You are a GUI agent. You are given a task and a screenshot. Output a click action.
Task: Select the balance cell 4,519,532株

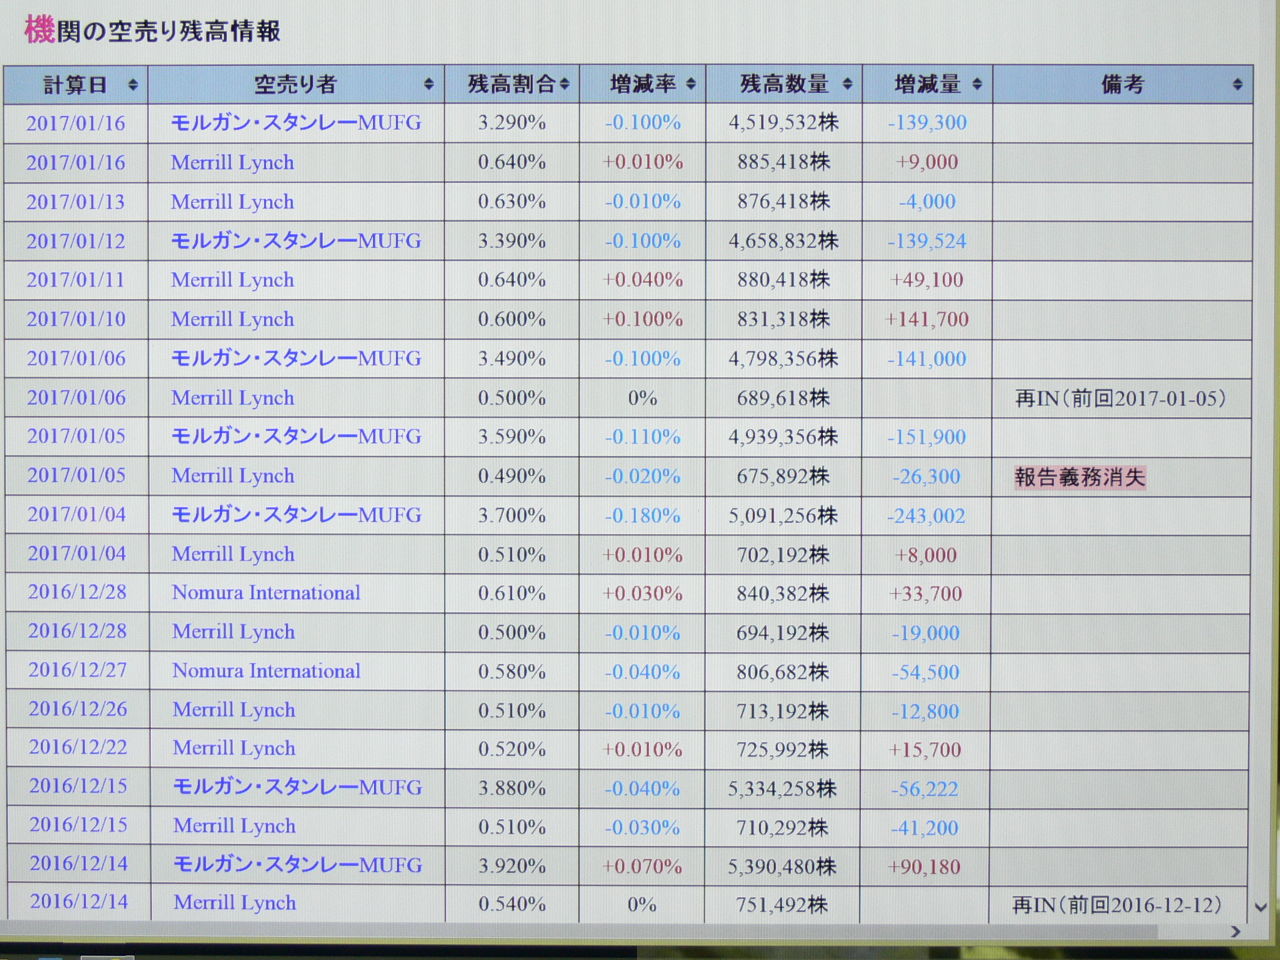pyautogui.click(x=784, y=123)
